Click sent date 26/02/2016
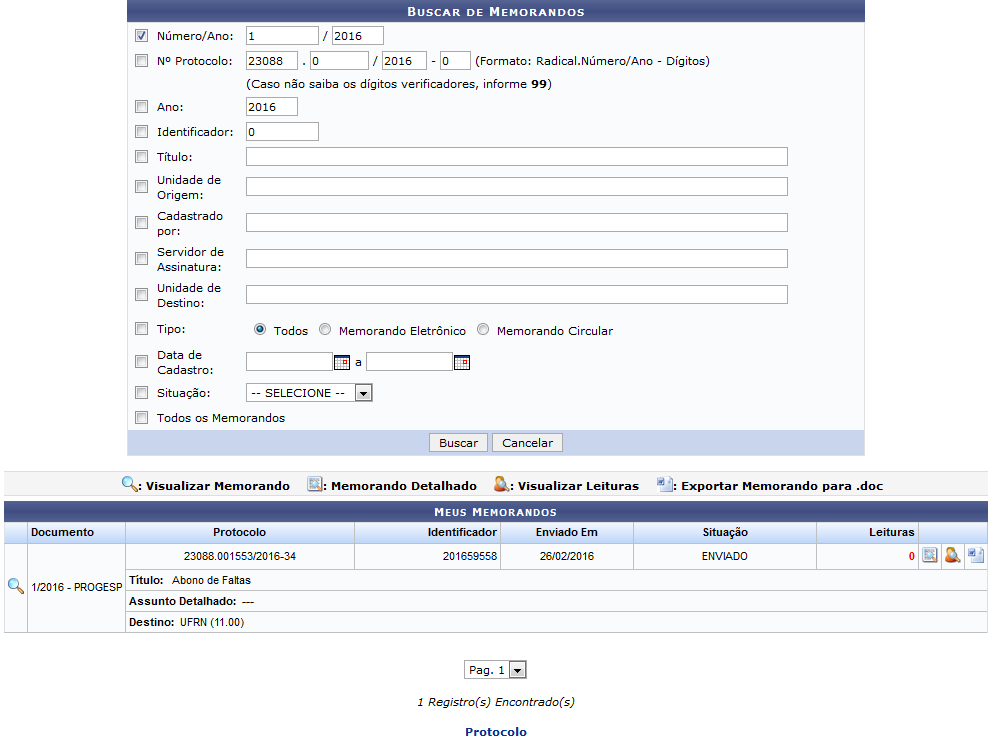Viewport: 990px width, 750px height. point(567,556)
